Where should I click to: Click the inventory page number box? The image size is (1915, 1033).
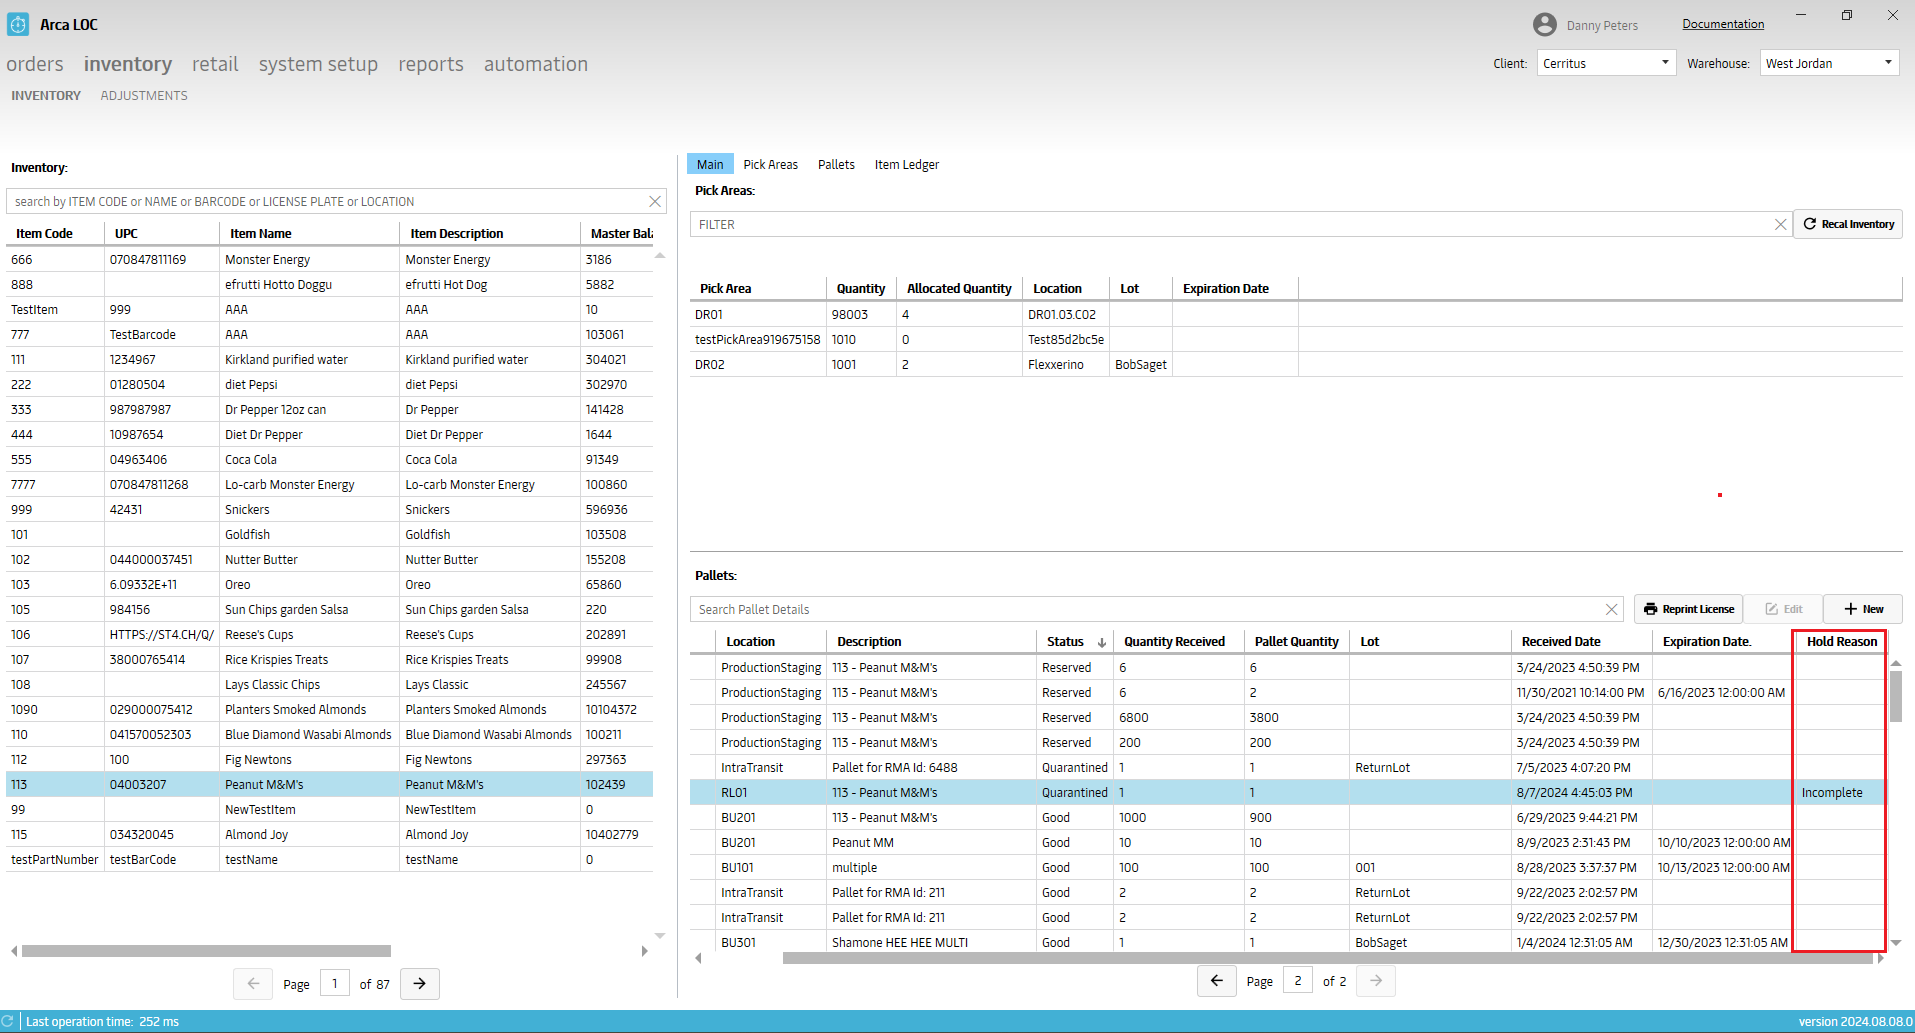point(334,984)
